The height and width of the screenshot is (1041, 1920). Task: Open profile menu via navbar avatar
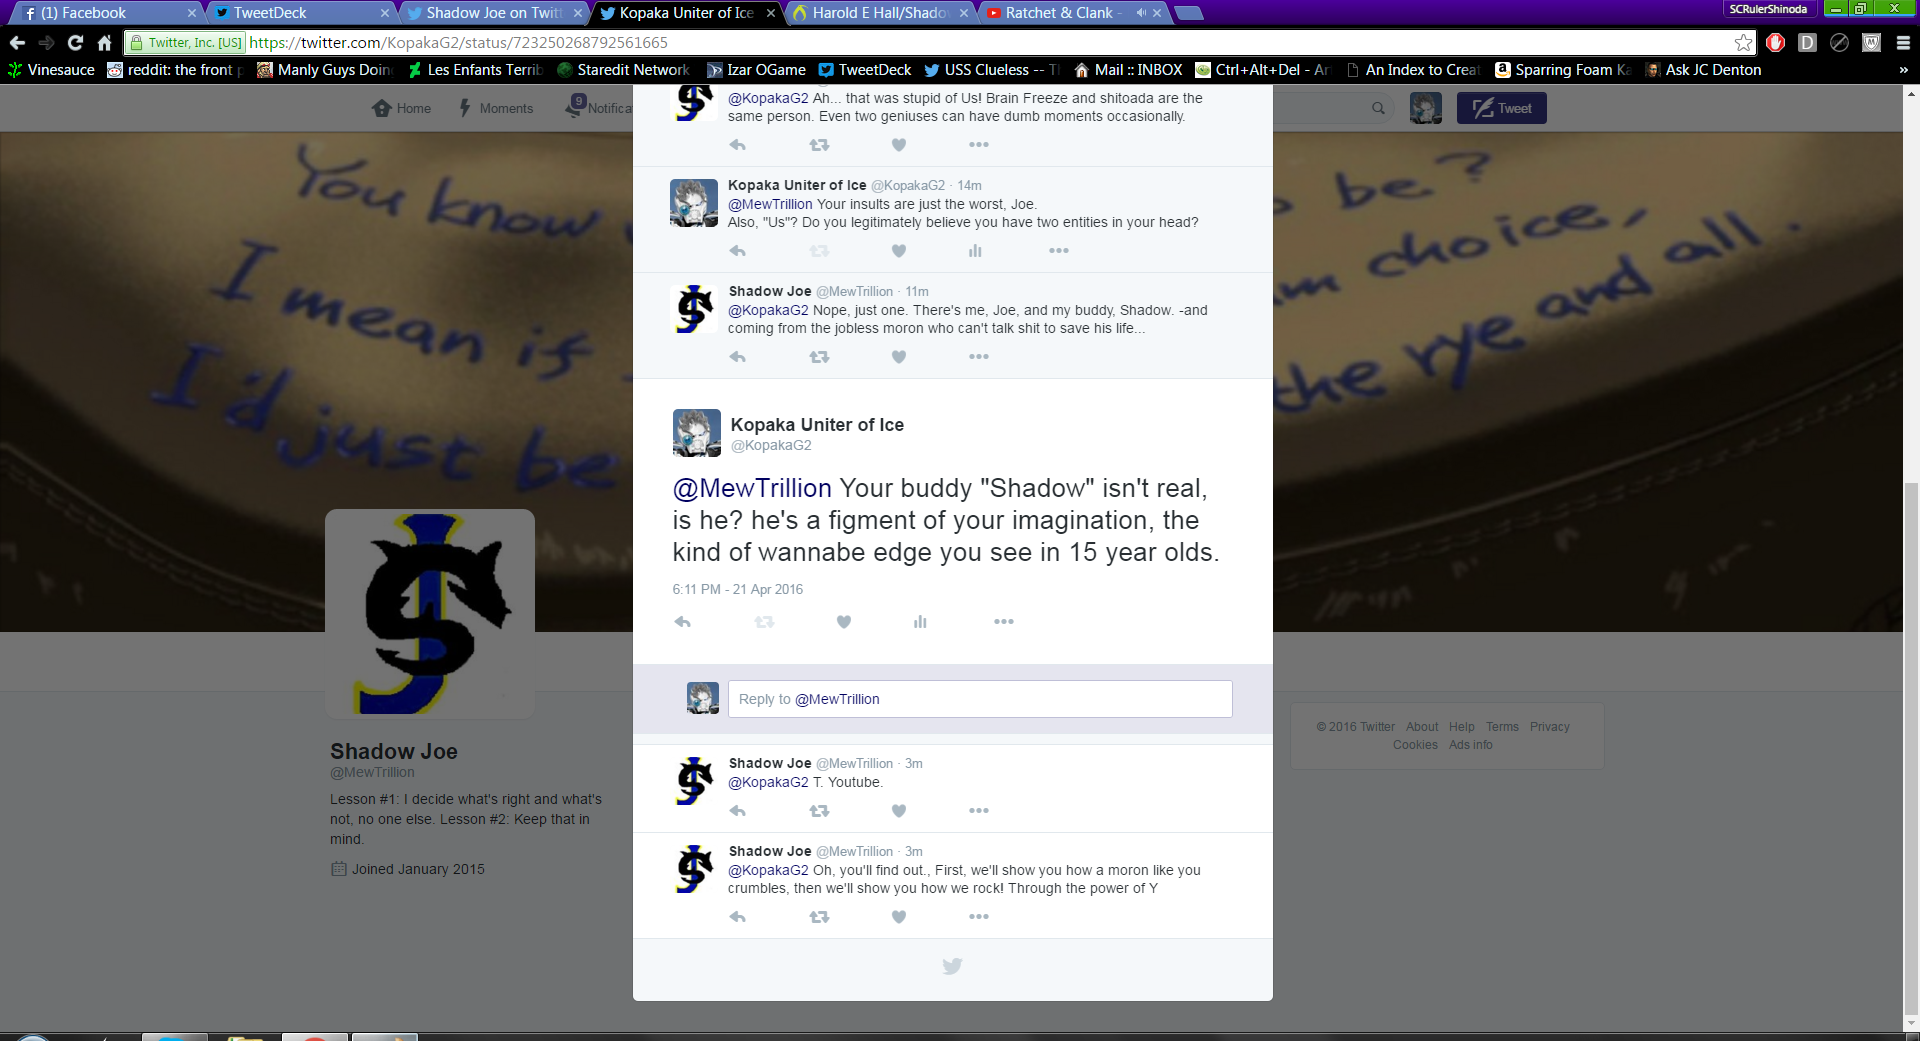pos(1426,108)
